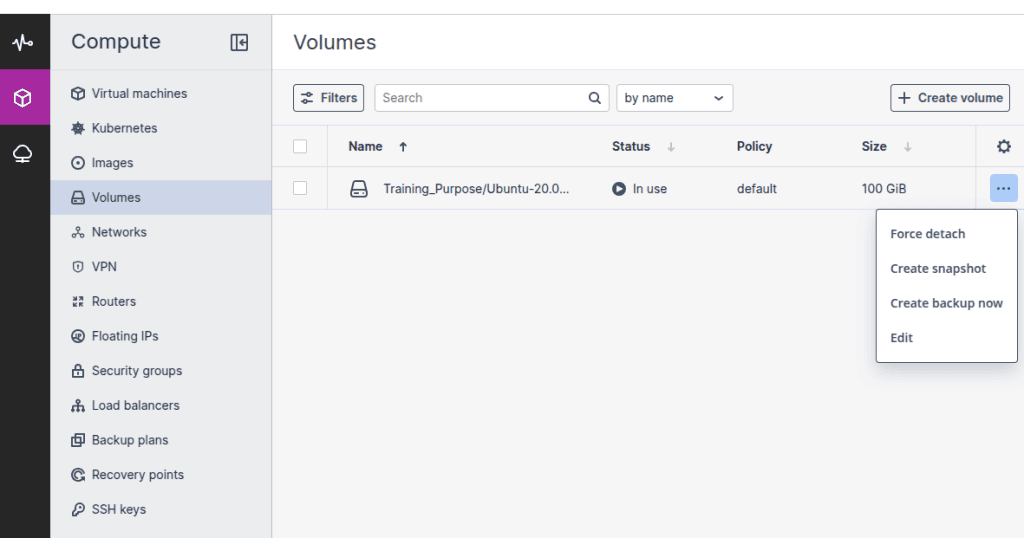Image resolution: width=1024 pixels, height=538 pixels.
Task: Open the cloud storage icon in left rail
Action: (x=22, y=154)
